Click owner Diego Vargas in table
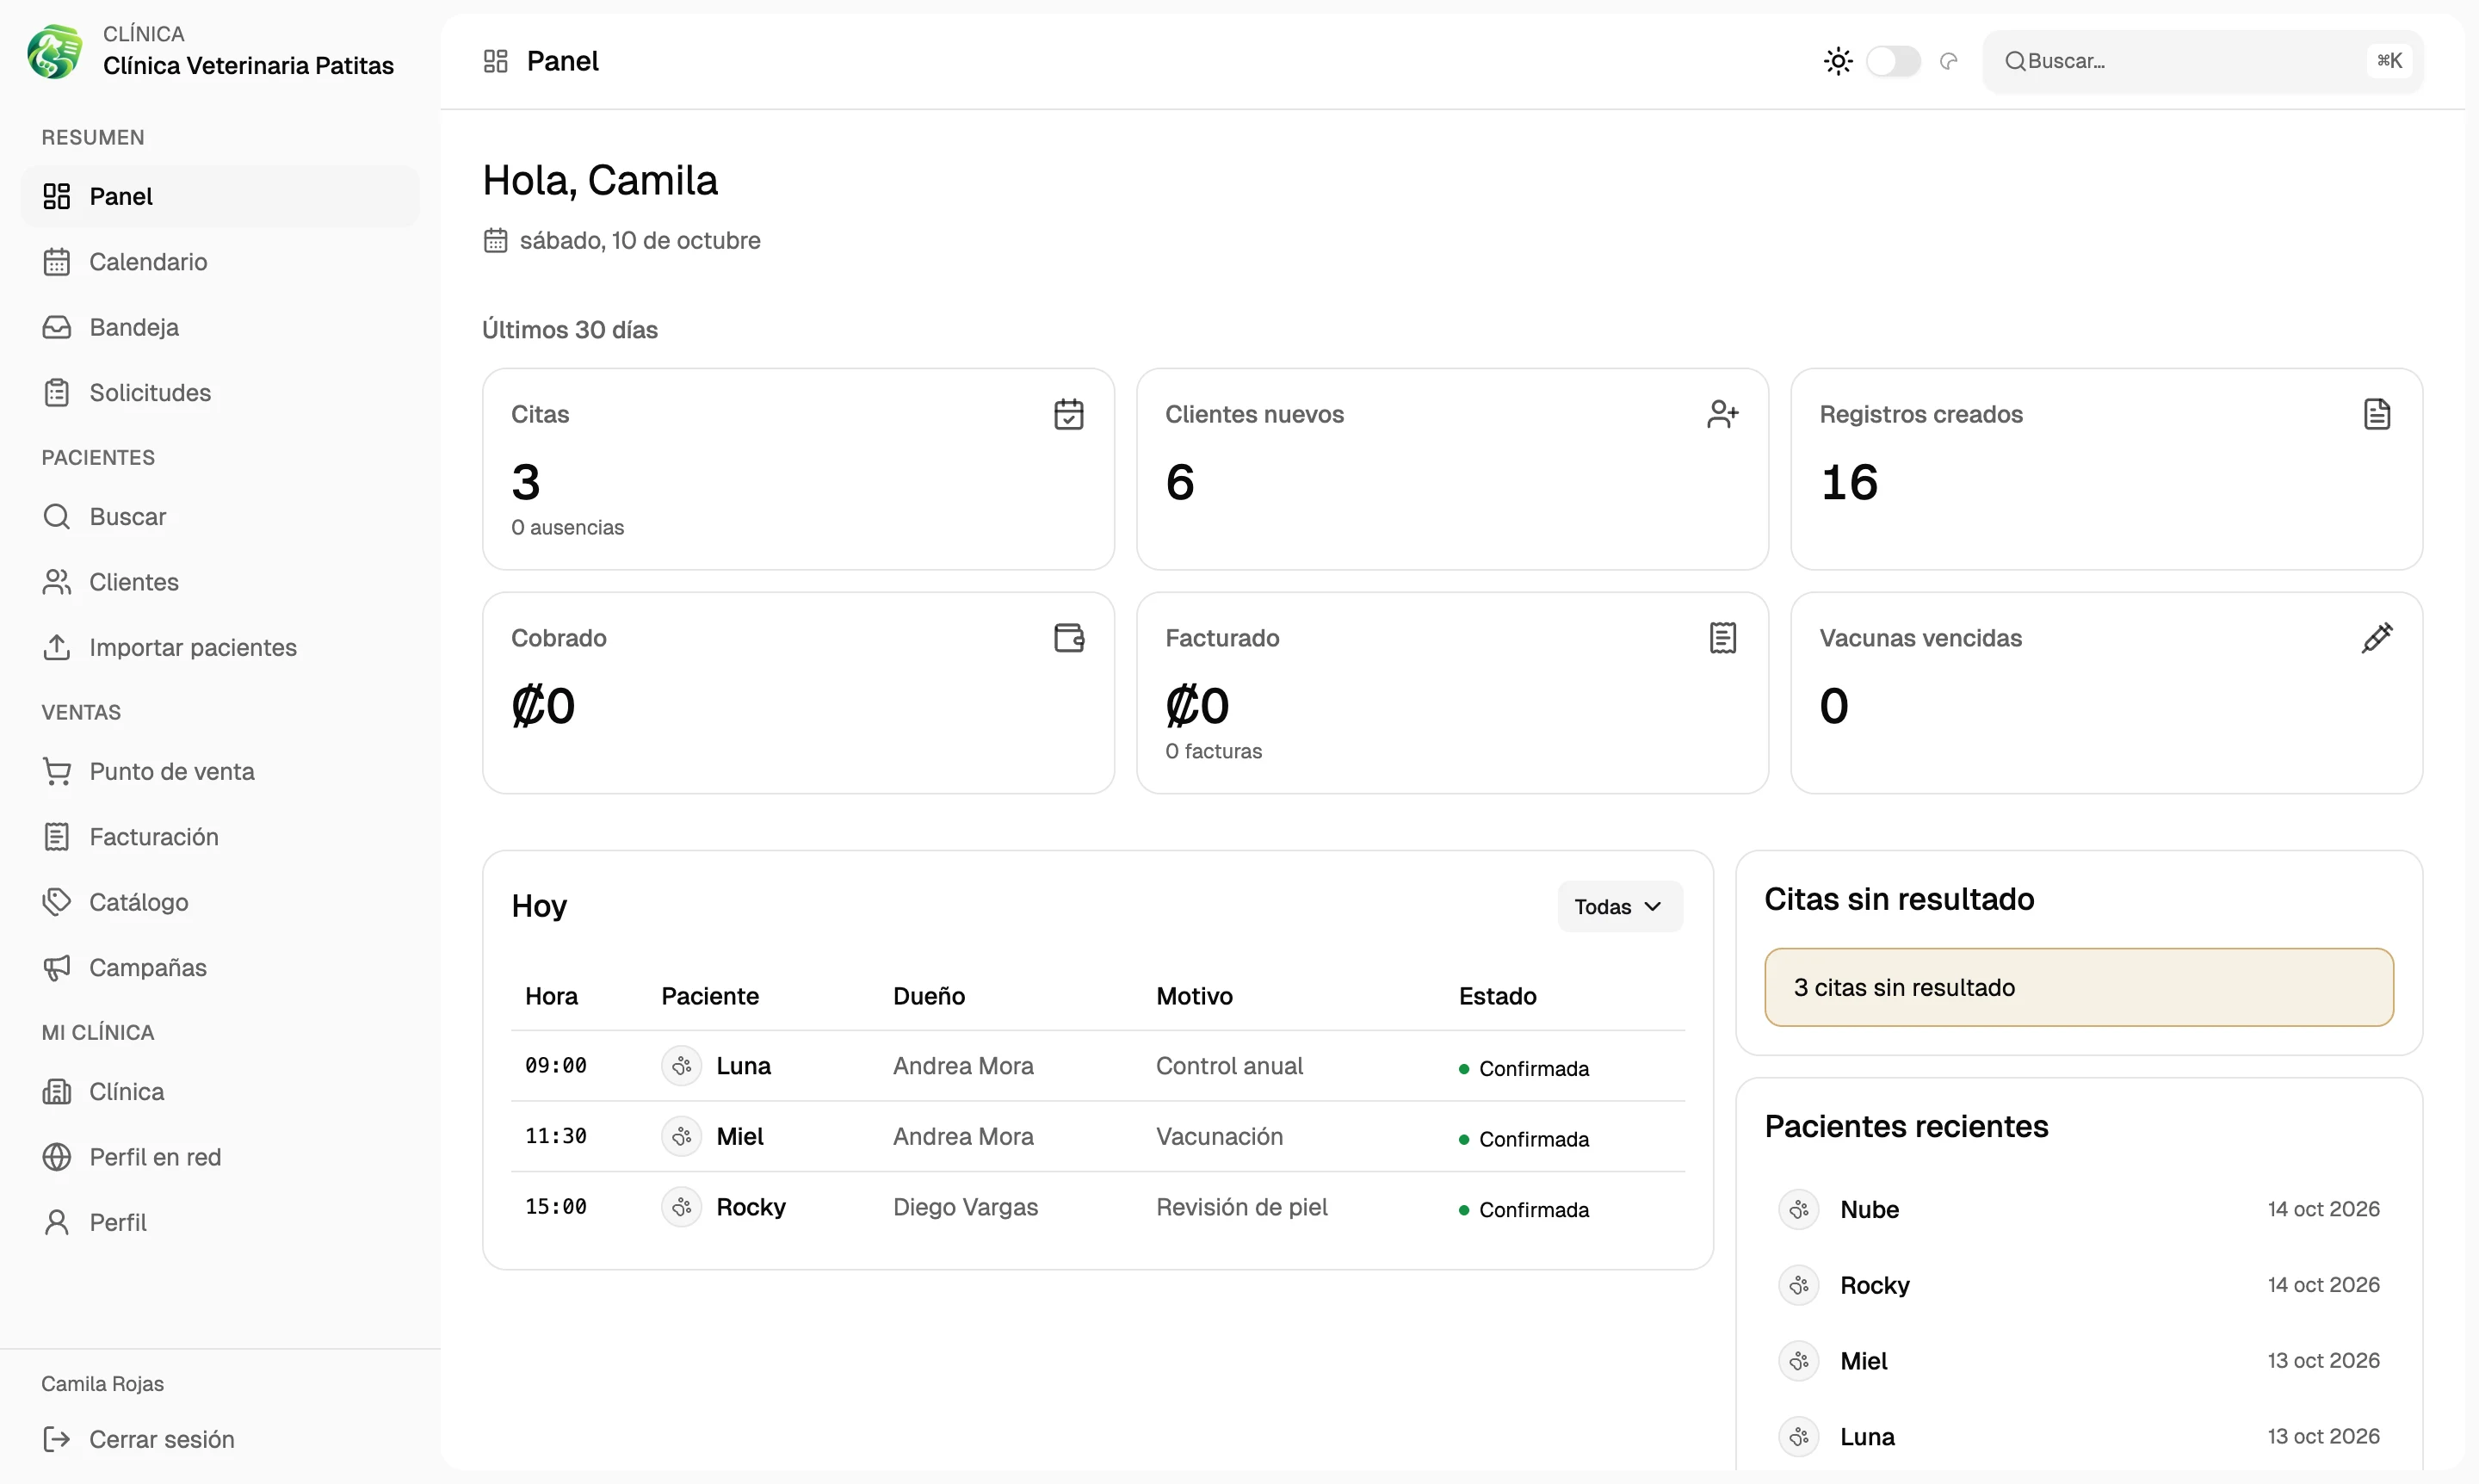The width and height of the screenshot is (2479, 1484). tap(965, 1207)
